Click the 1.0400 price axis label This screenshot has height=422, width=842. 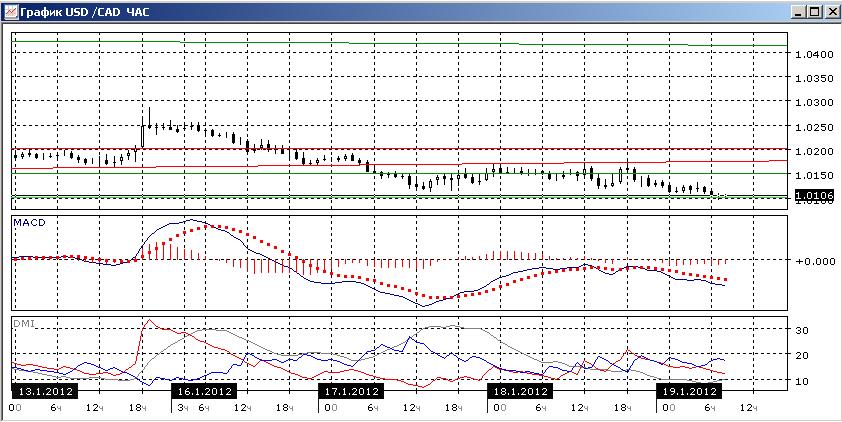(x=814, y=54)
